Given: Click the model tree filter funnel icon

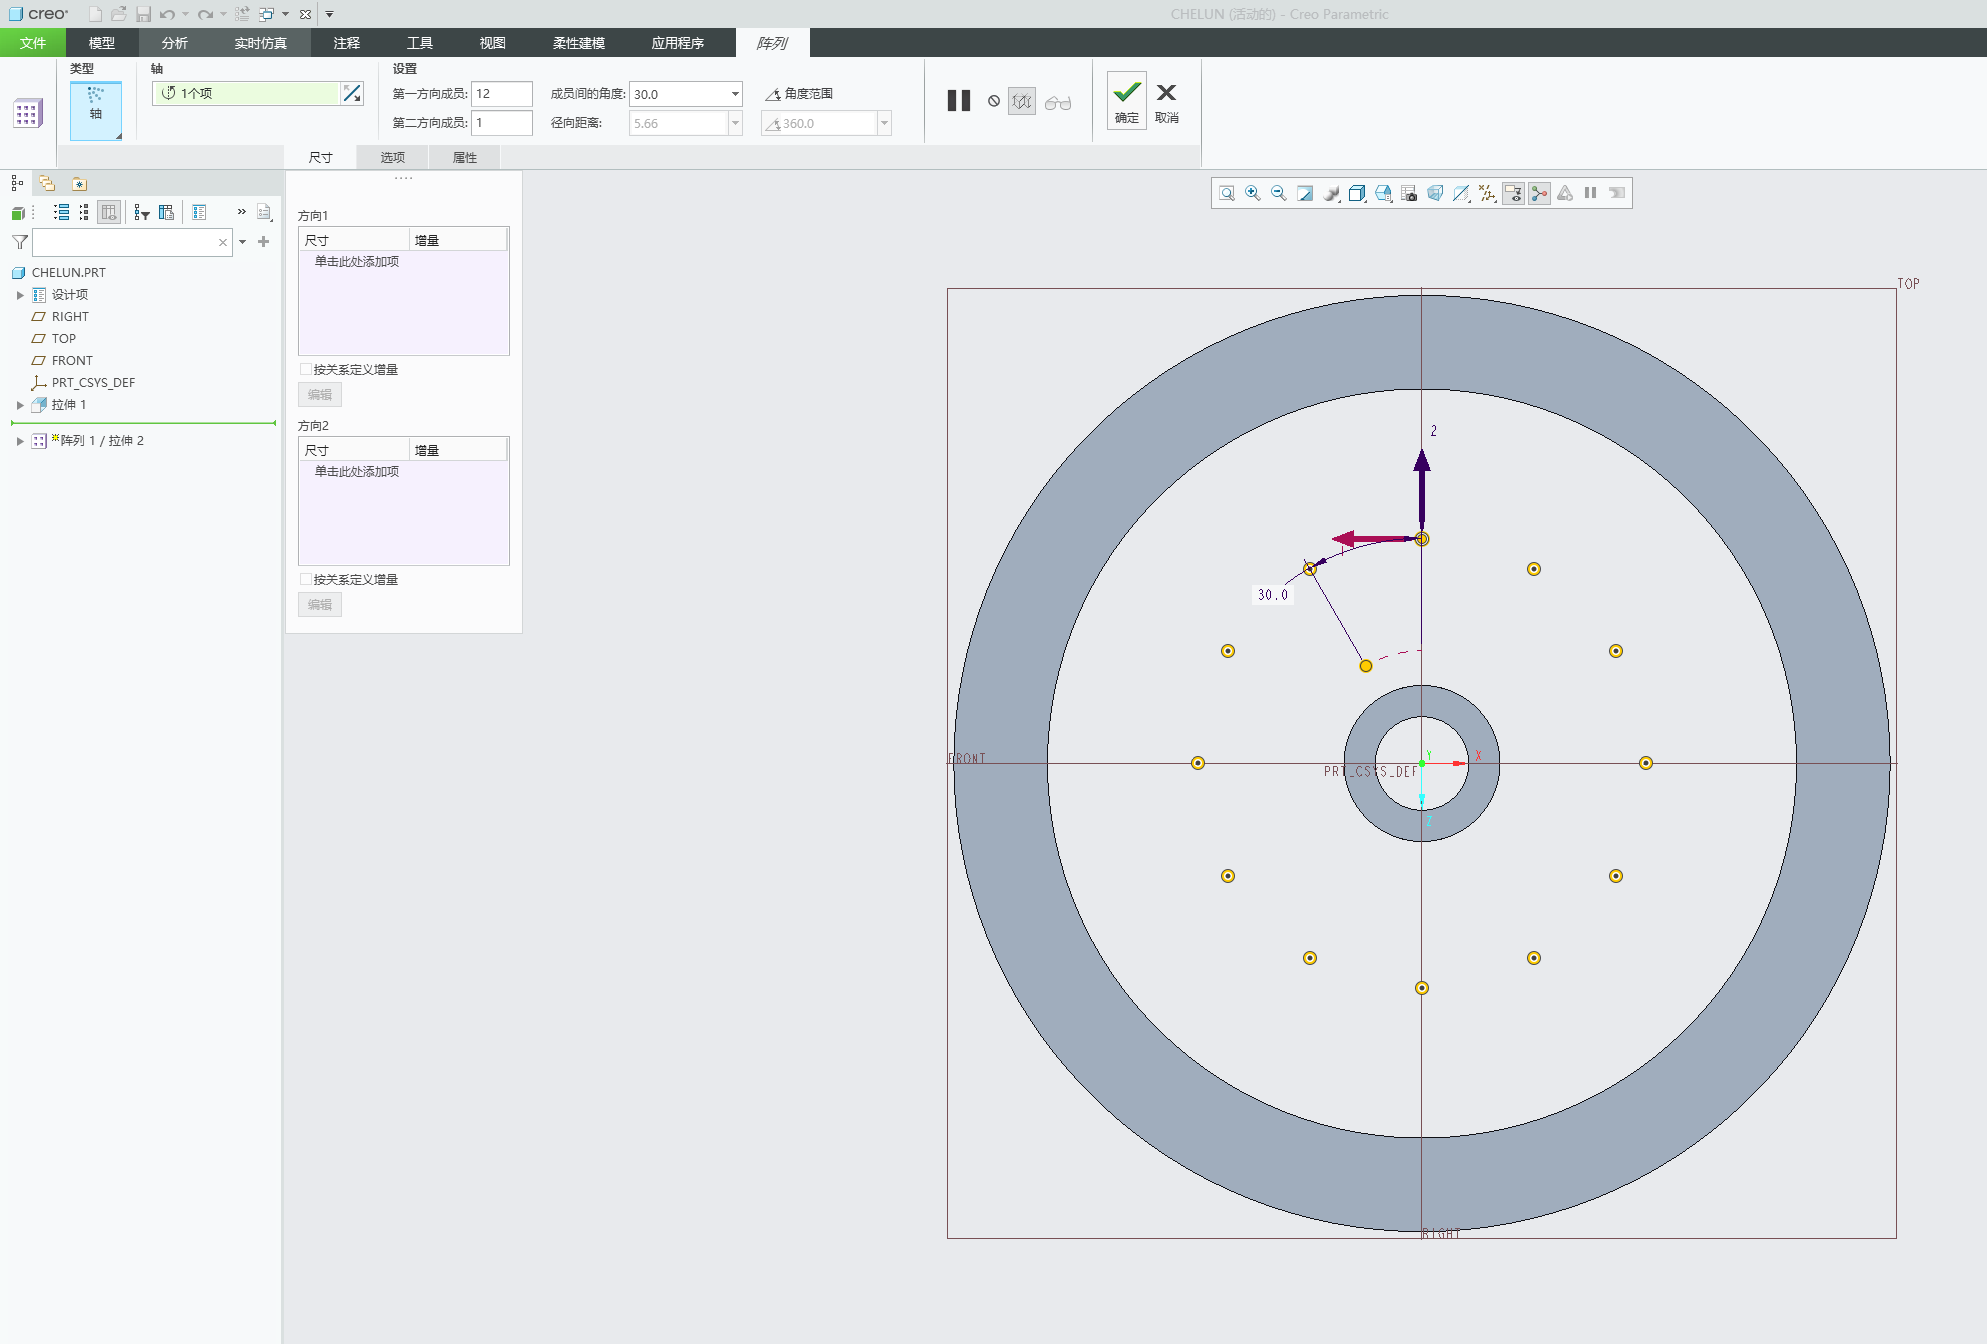Looking at the screenshot, I should [20, 242].
